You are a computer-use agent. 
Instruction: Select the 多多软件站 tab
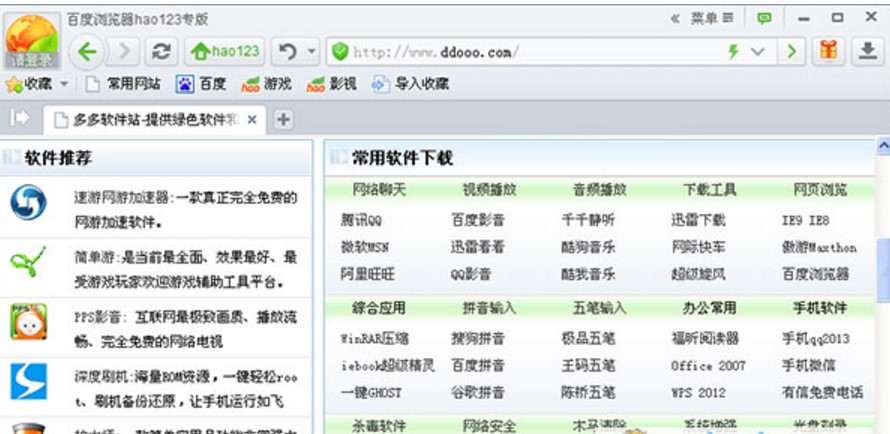[154, 120]
